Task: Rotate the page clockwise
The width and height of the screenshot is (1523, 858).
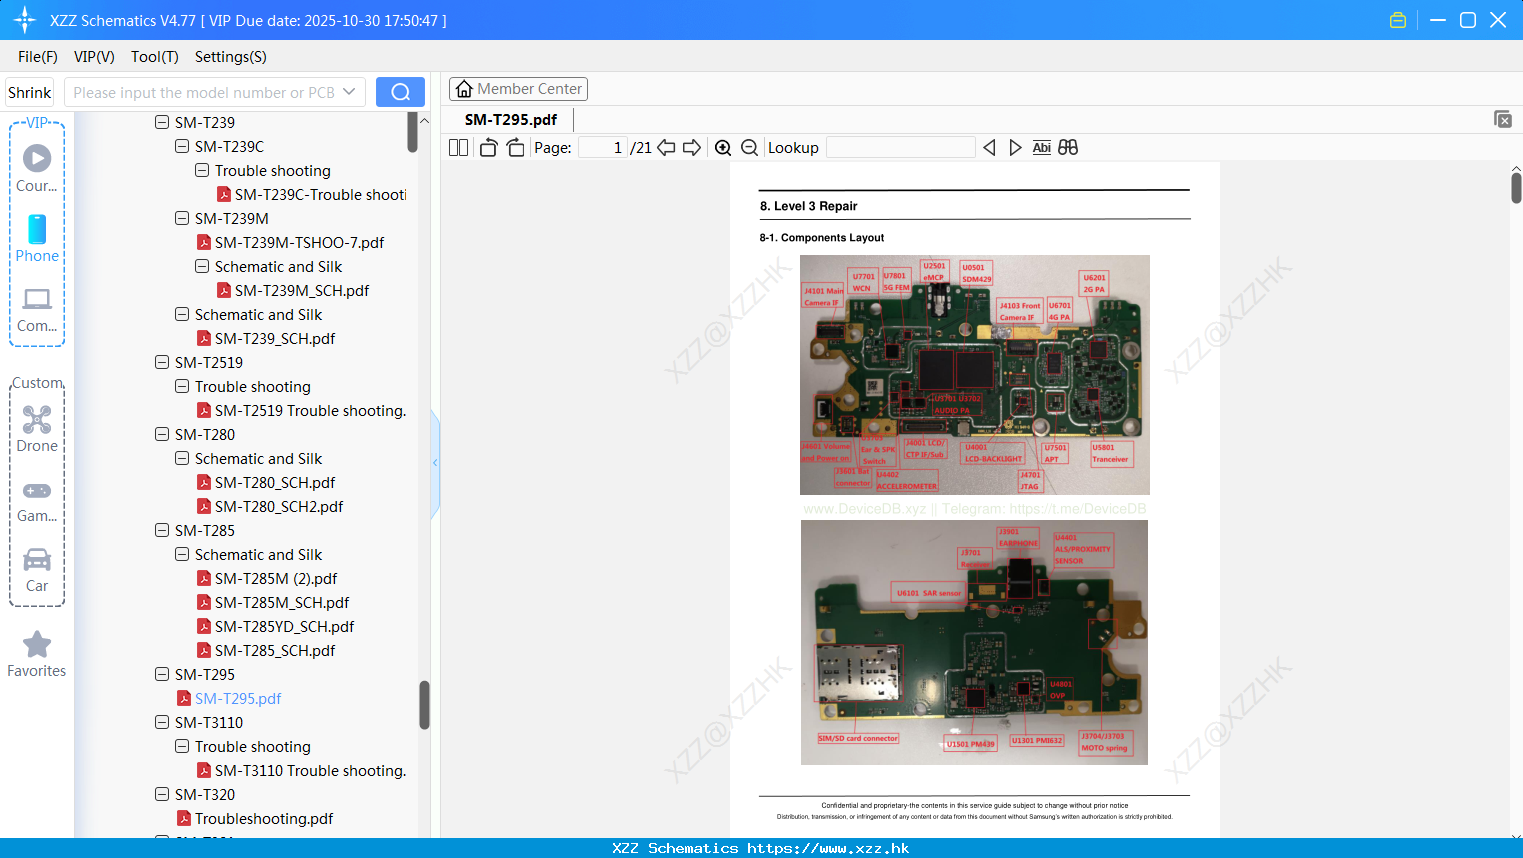Action: 515,148
